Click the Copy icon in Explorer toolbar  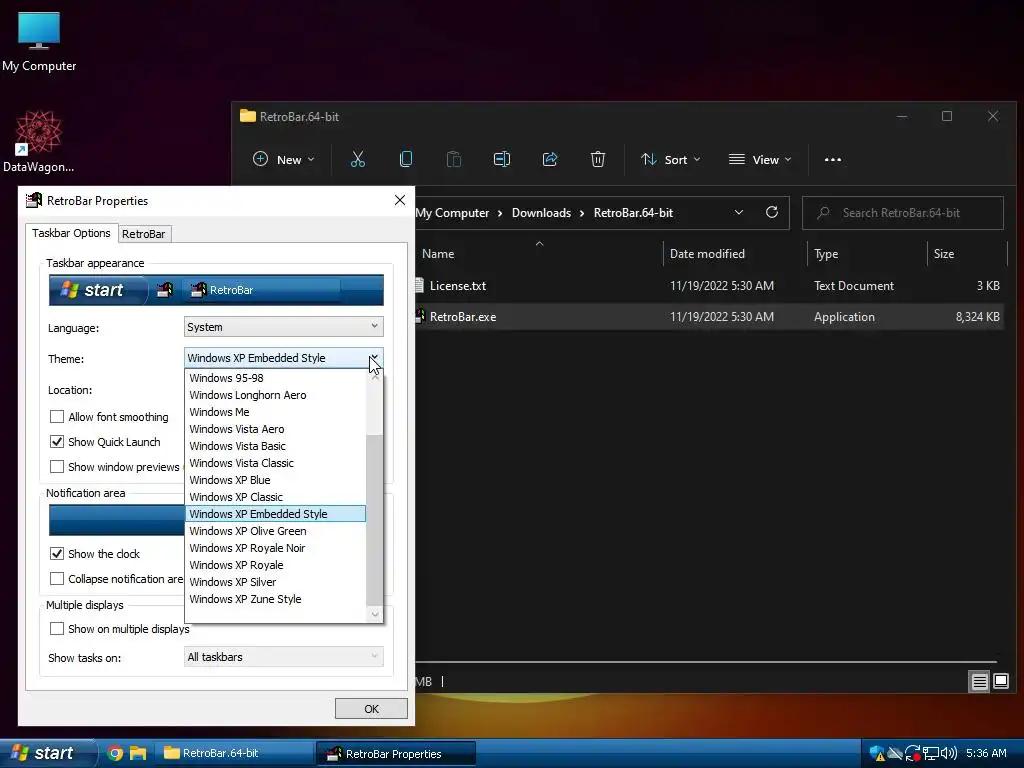click(x=406, y=159)
